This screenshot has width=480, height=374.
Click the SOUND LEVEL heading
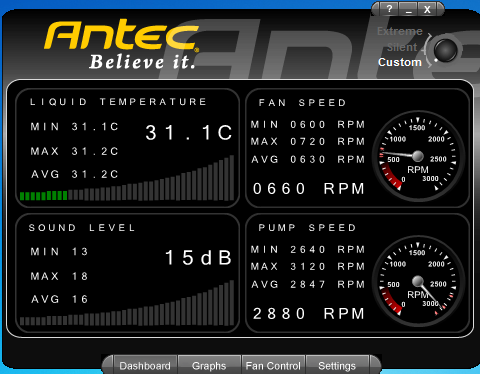[x=82, y=228]
